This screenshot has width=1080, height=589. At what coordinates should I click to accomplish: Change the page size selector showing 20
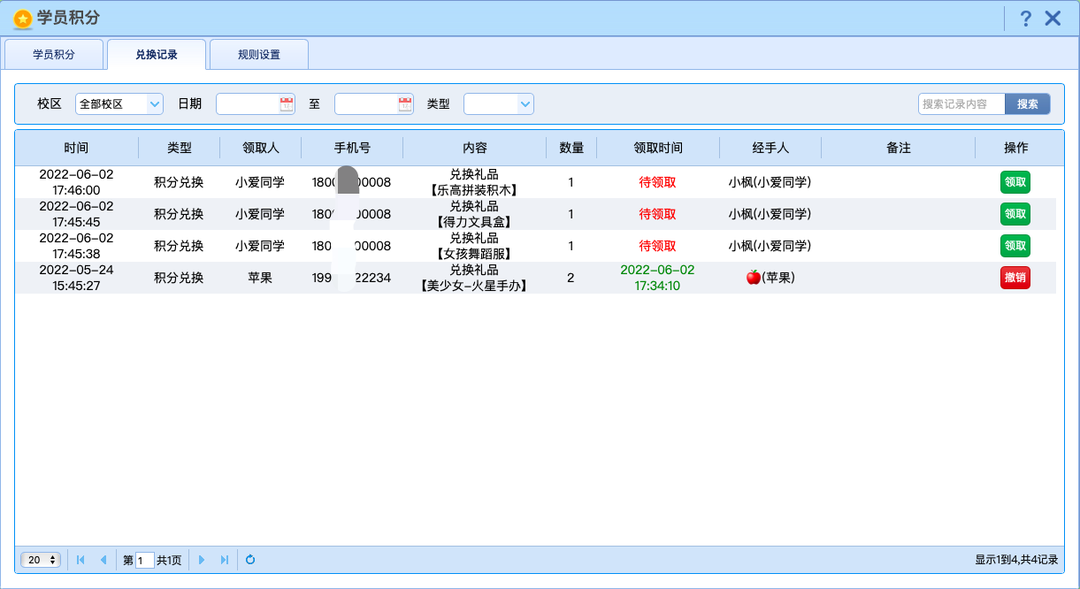pos(41,560)
